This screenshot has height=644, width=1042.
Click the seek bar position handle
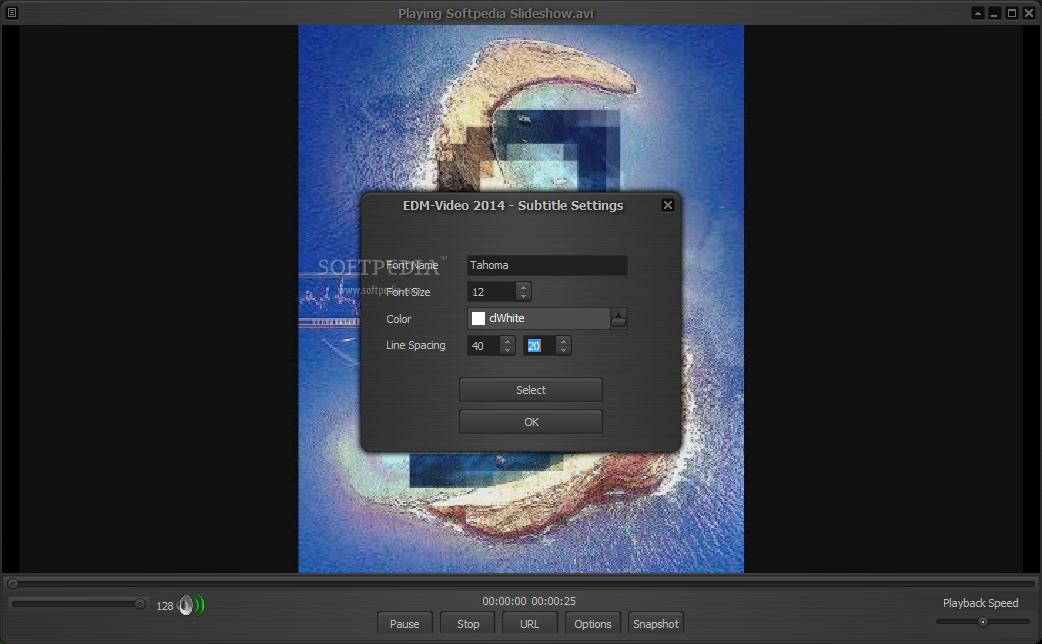click(12, 584)
